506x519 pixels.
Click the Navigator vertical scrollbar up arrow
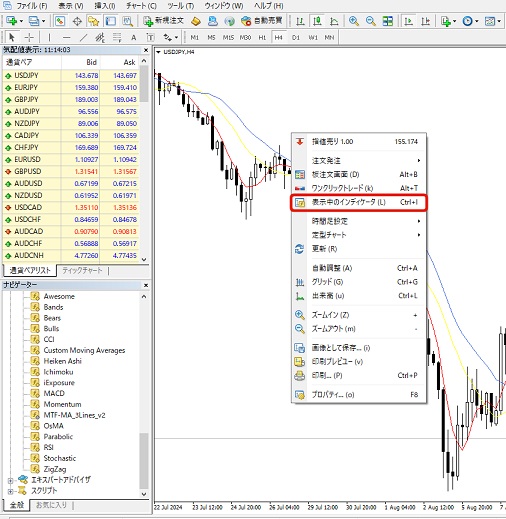pos(144,297)
